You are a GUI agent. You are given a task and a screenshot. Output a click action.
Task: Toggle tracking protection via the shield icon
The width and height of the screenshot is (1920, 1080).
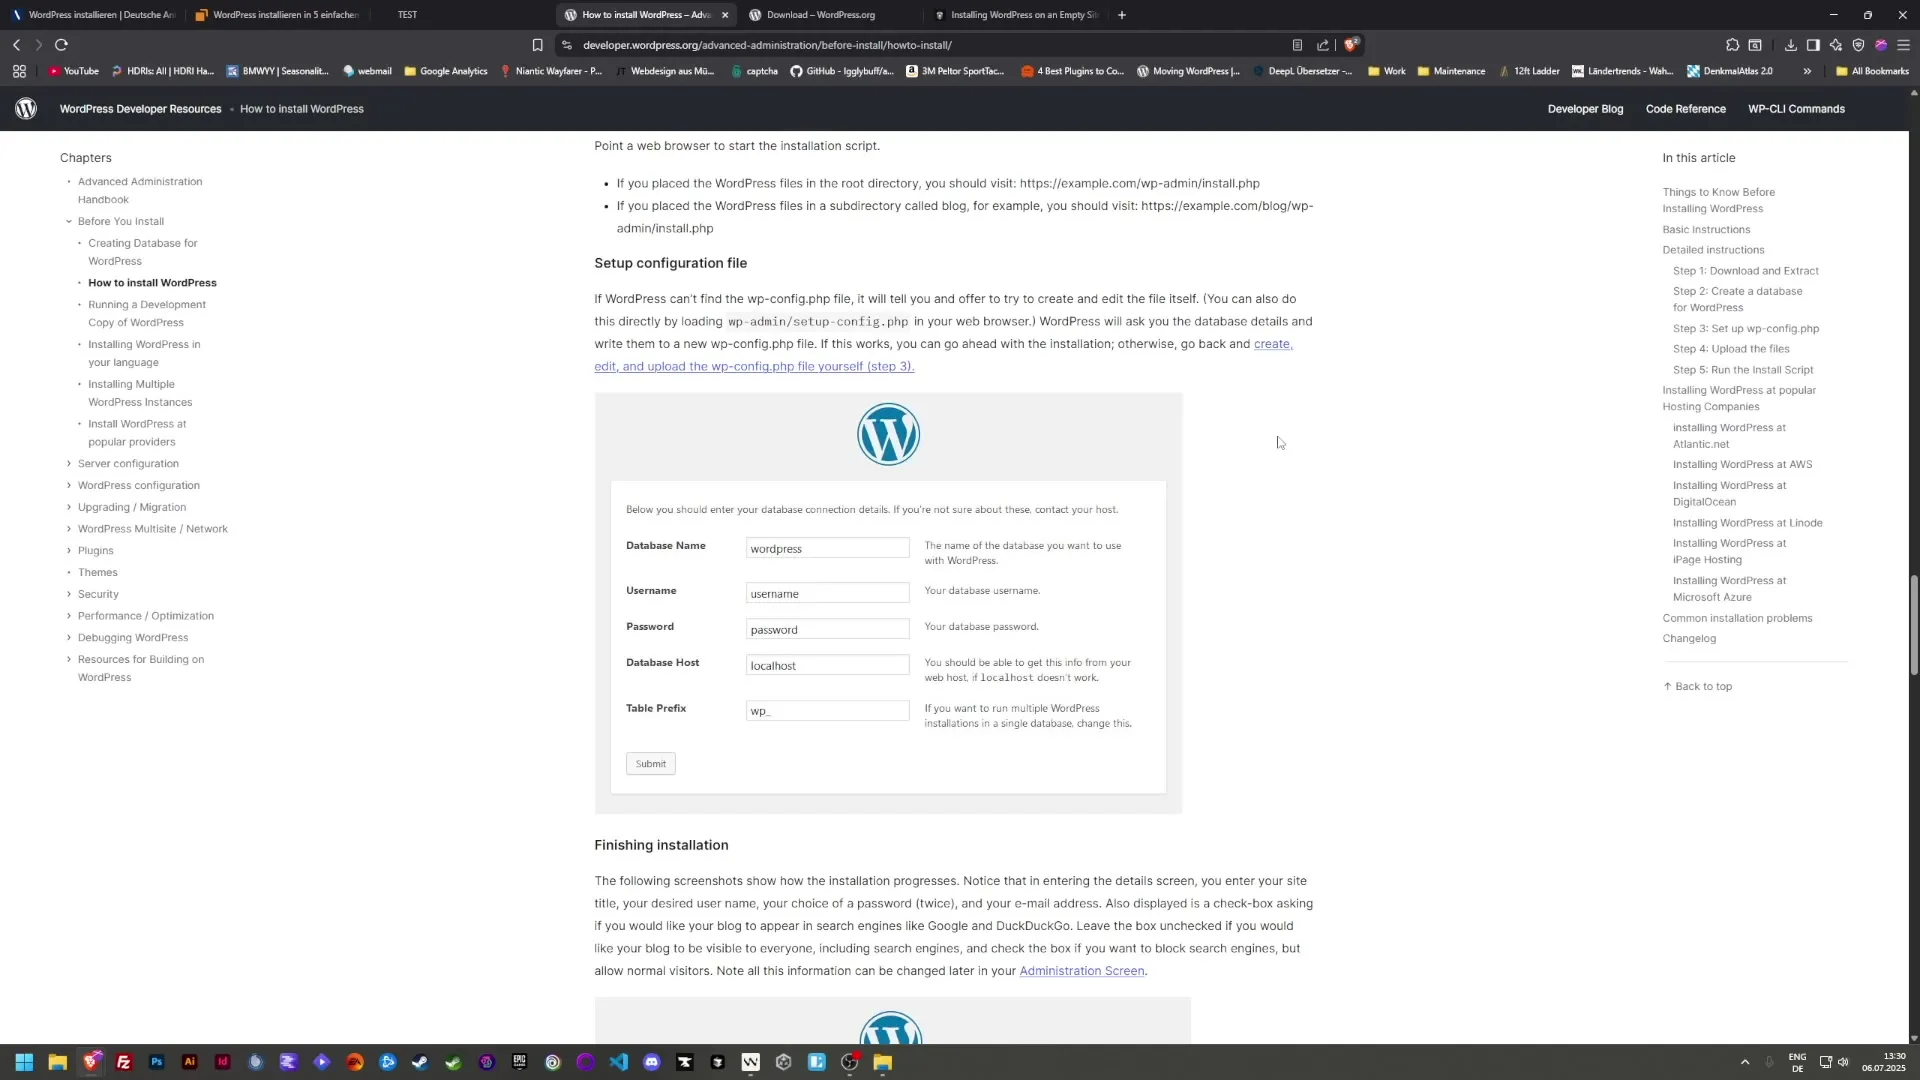coord(1858,45)
